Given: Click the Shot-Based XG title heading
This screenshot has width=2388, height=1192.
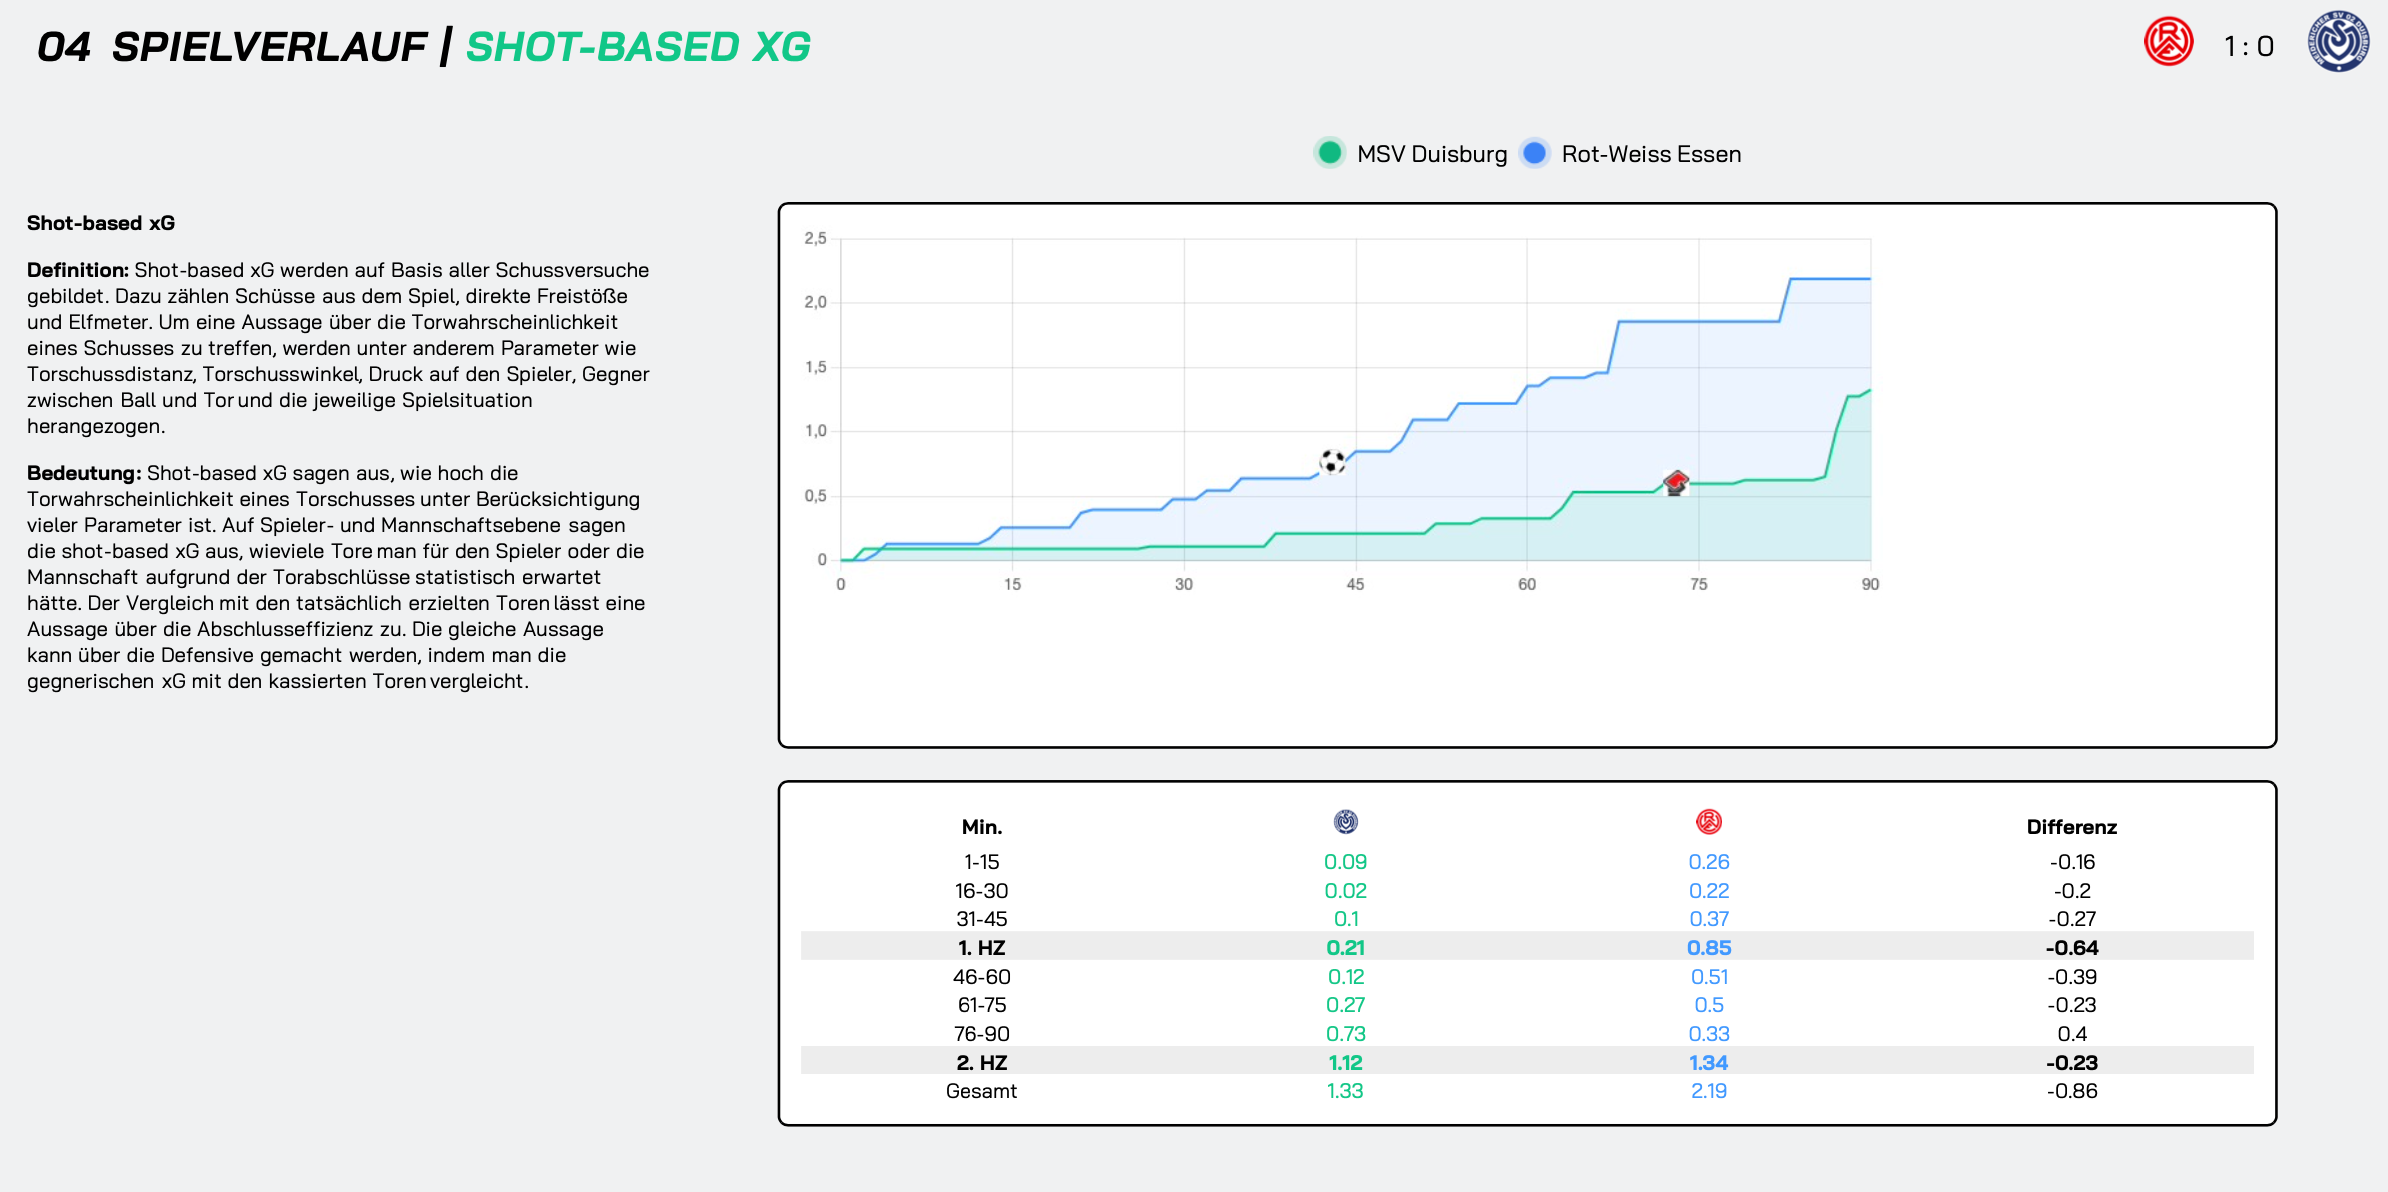Looking at the screenshot, I should coord(638,47).
